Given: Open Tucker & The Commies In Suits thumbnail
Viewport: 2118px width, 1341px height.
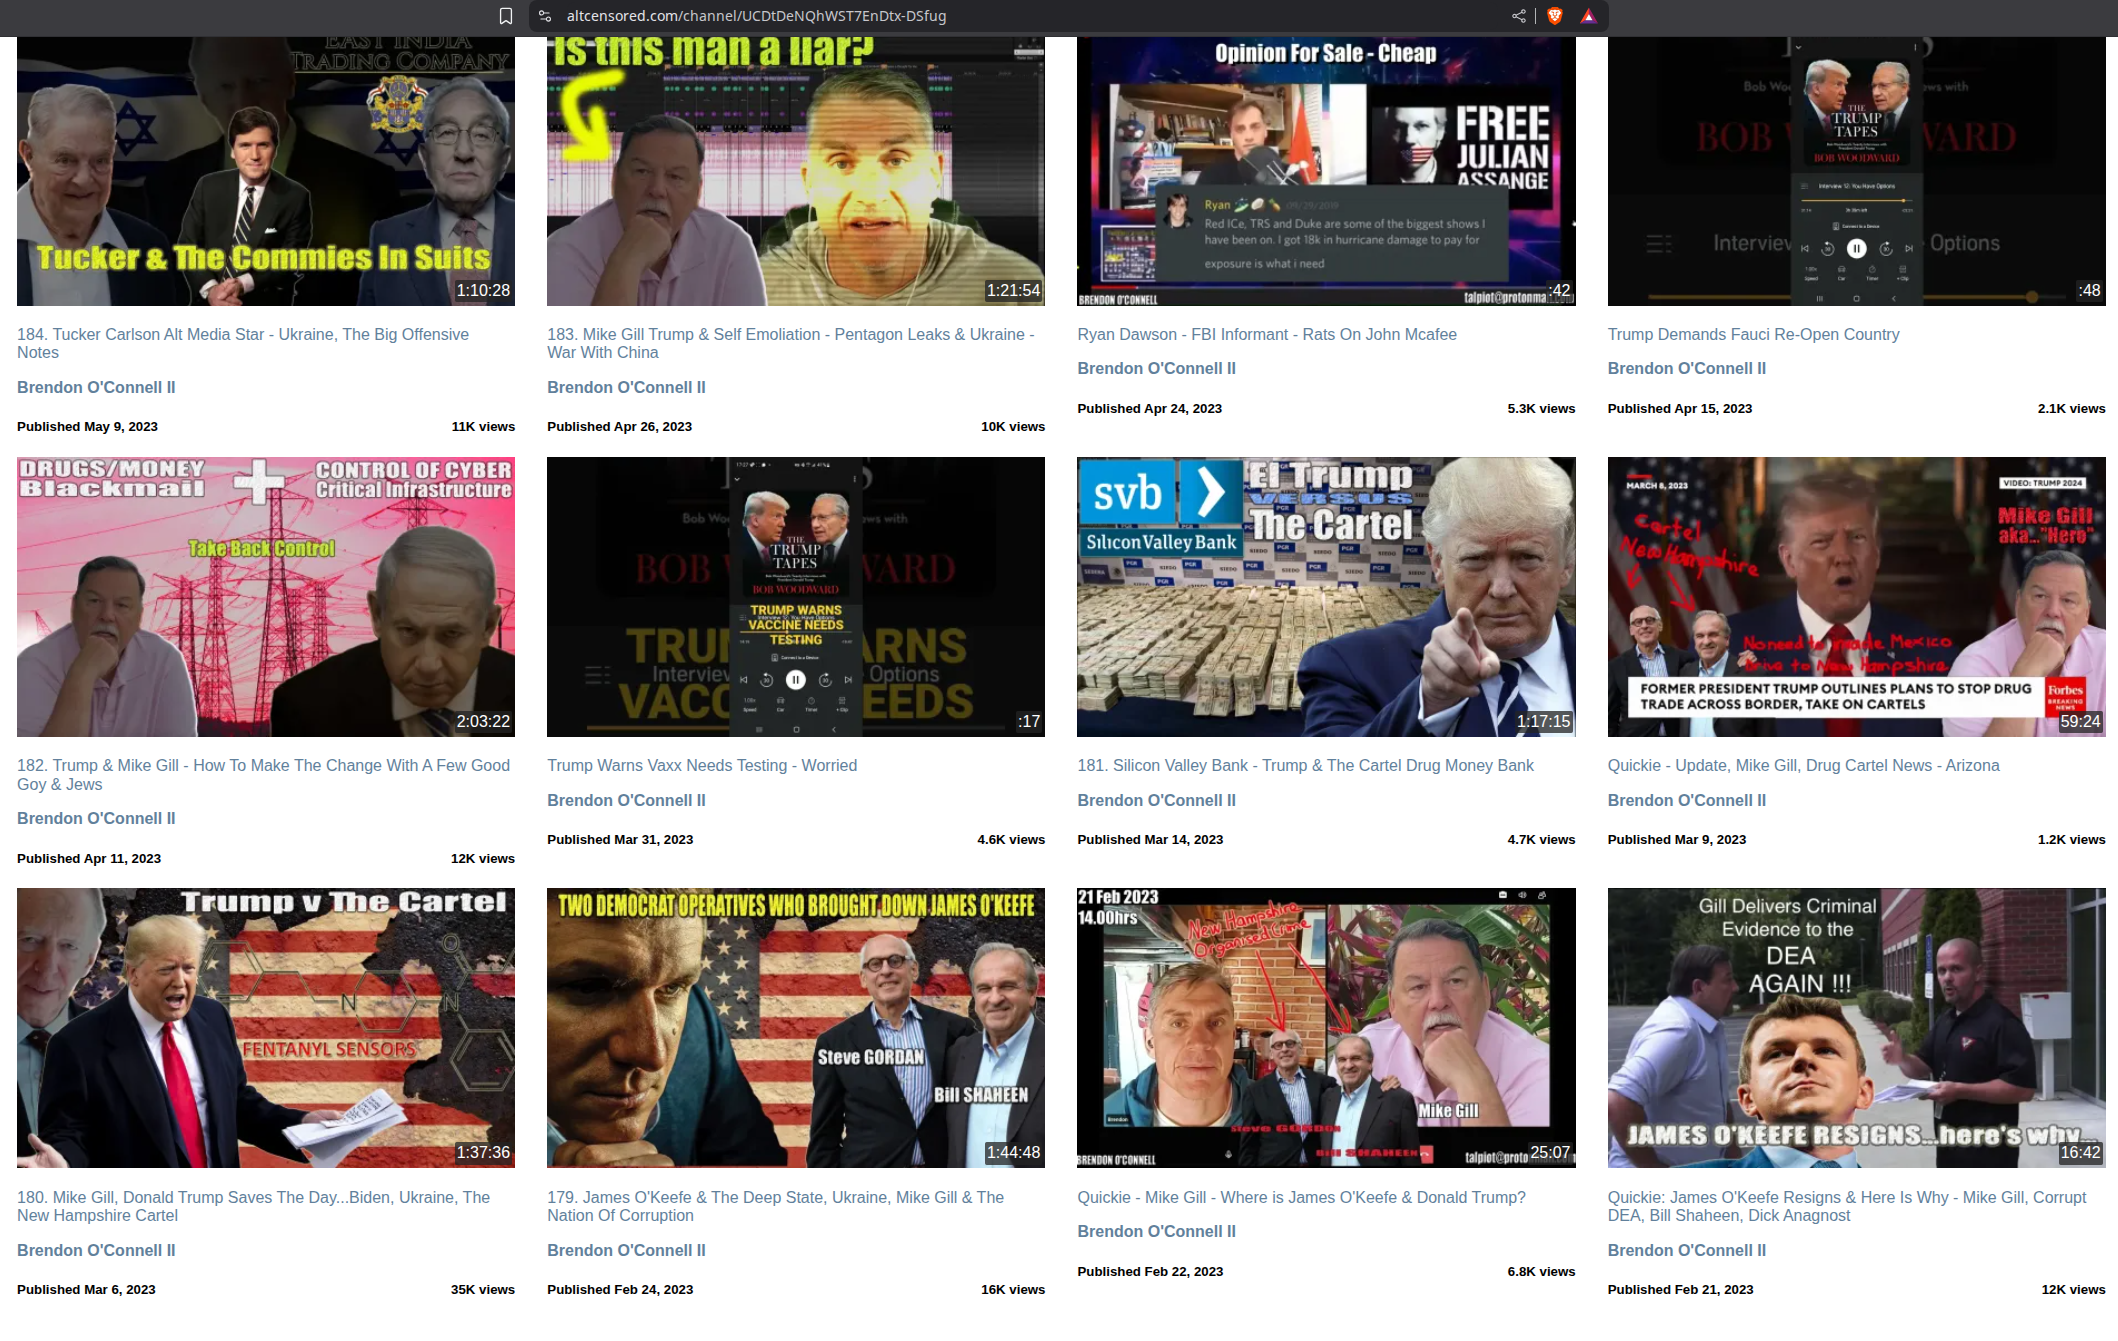Looking at the screenshot, I should coord(266,170).
